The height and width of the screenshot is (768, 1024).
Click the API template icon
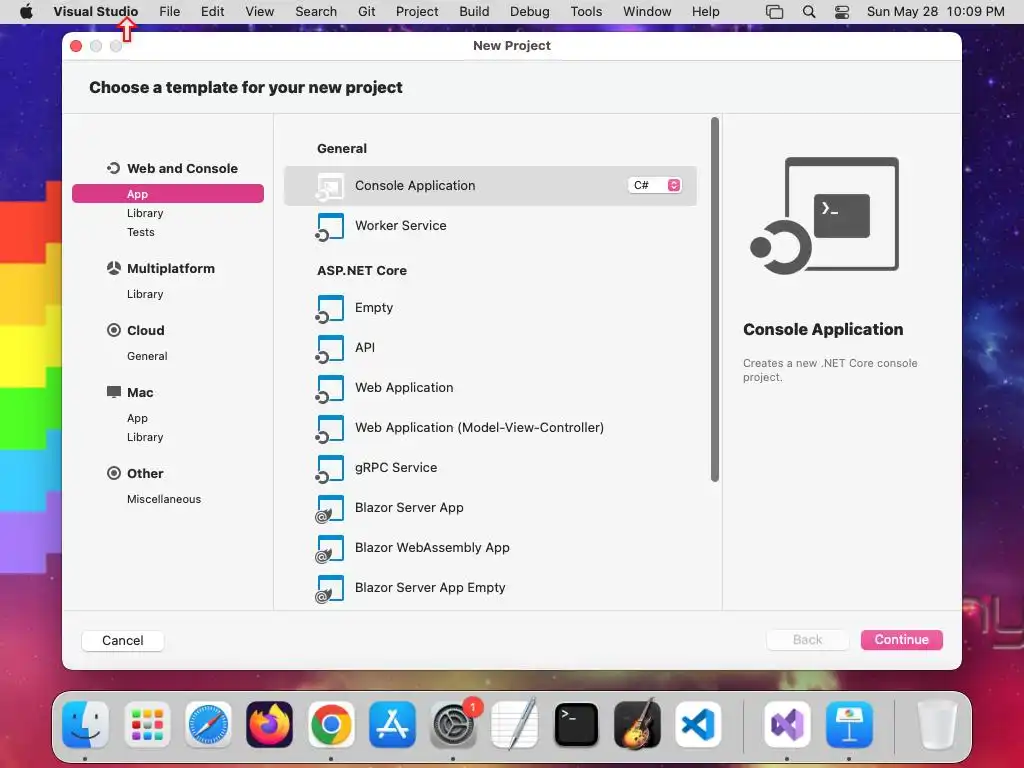pos(330,349)
